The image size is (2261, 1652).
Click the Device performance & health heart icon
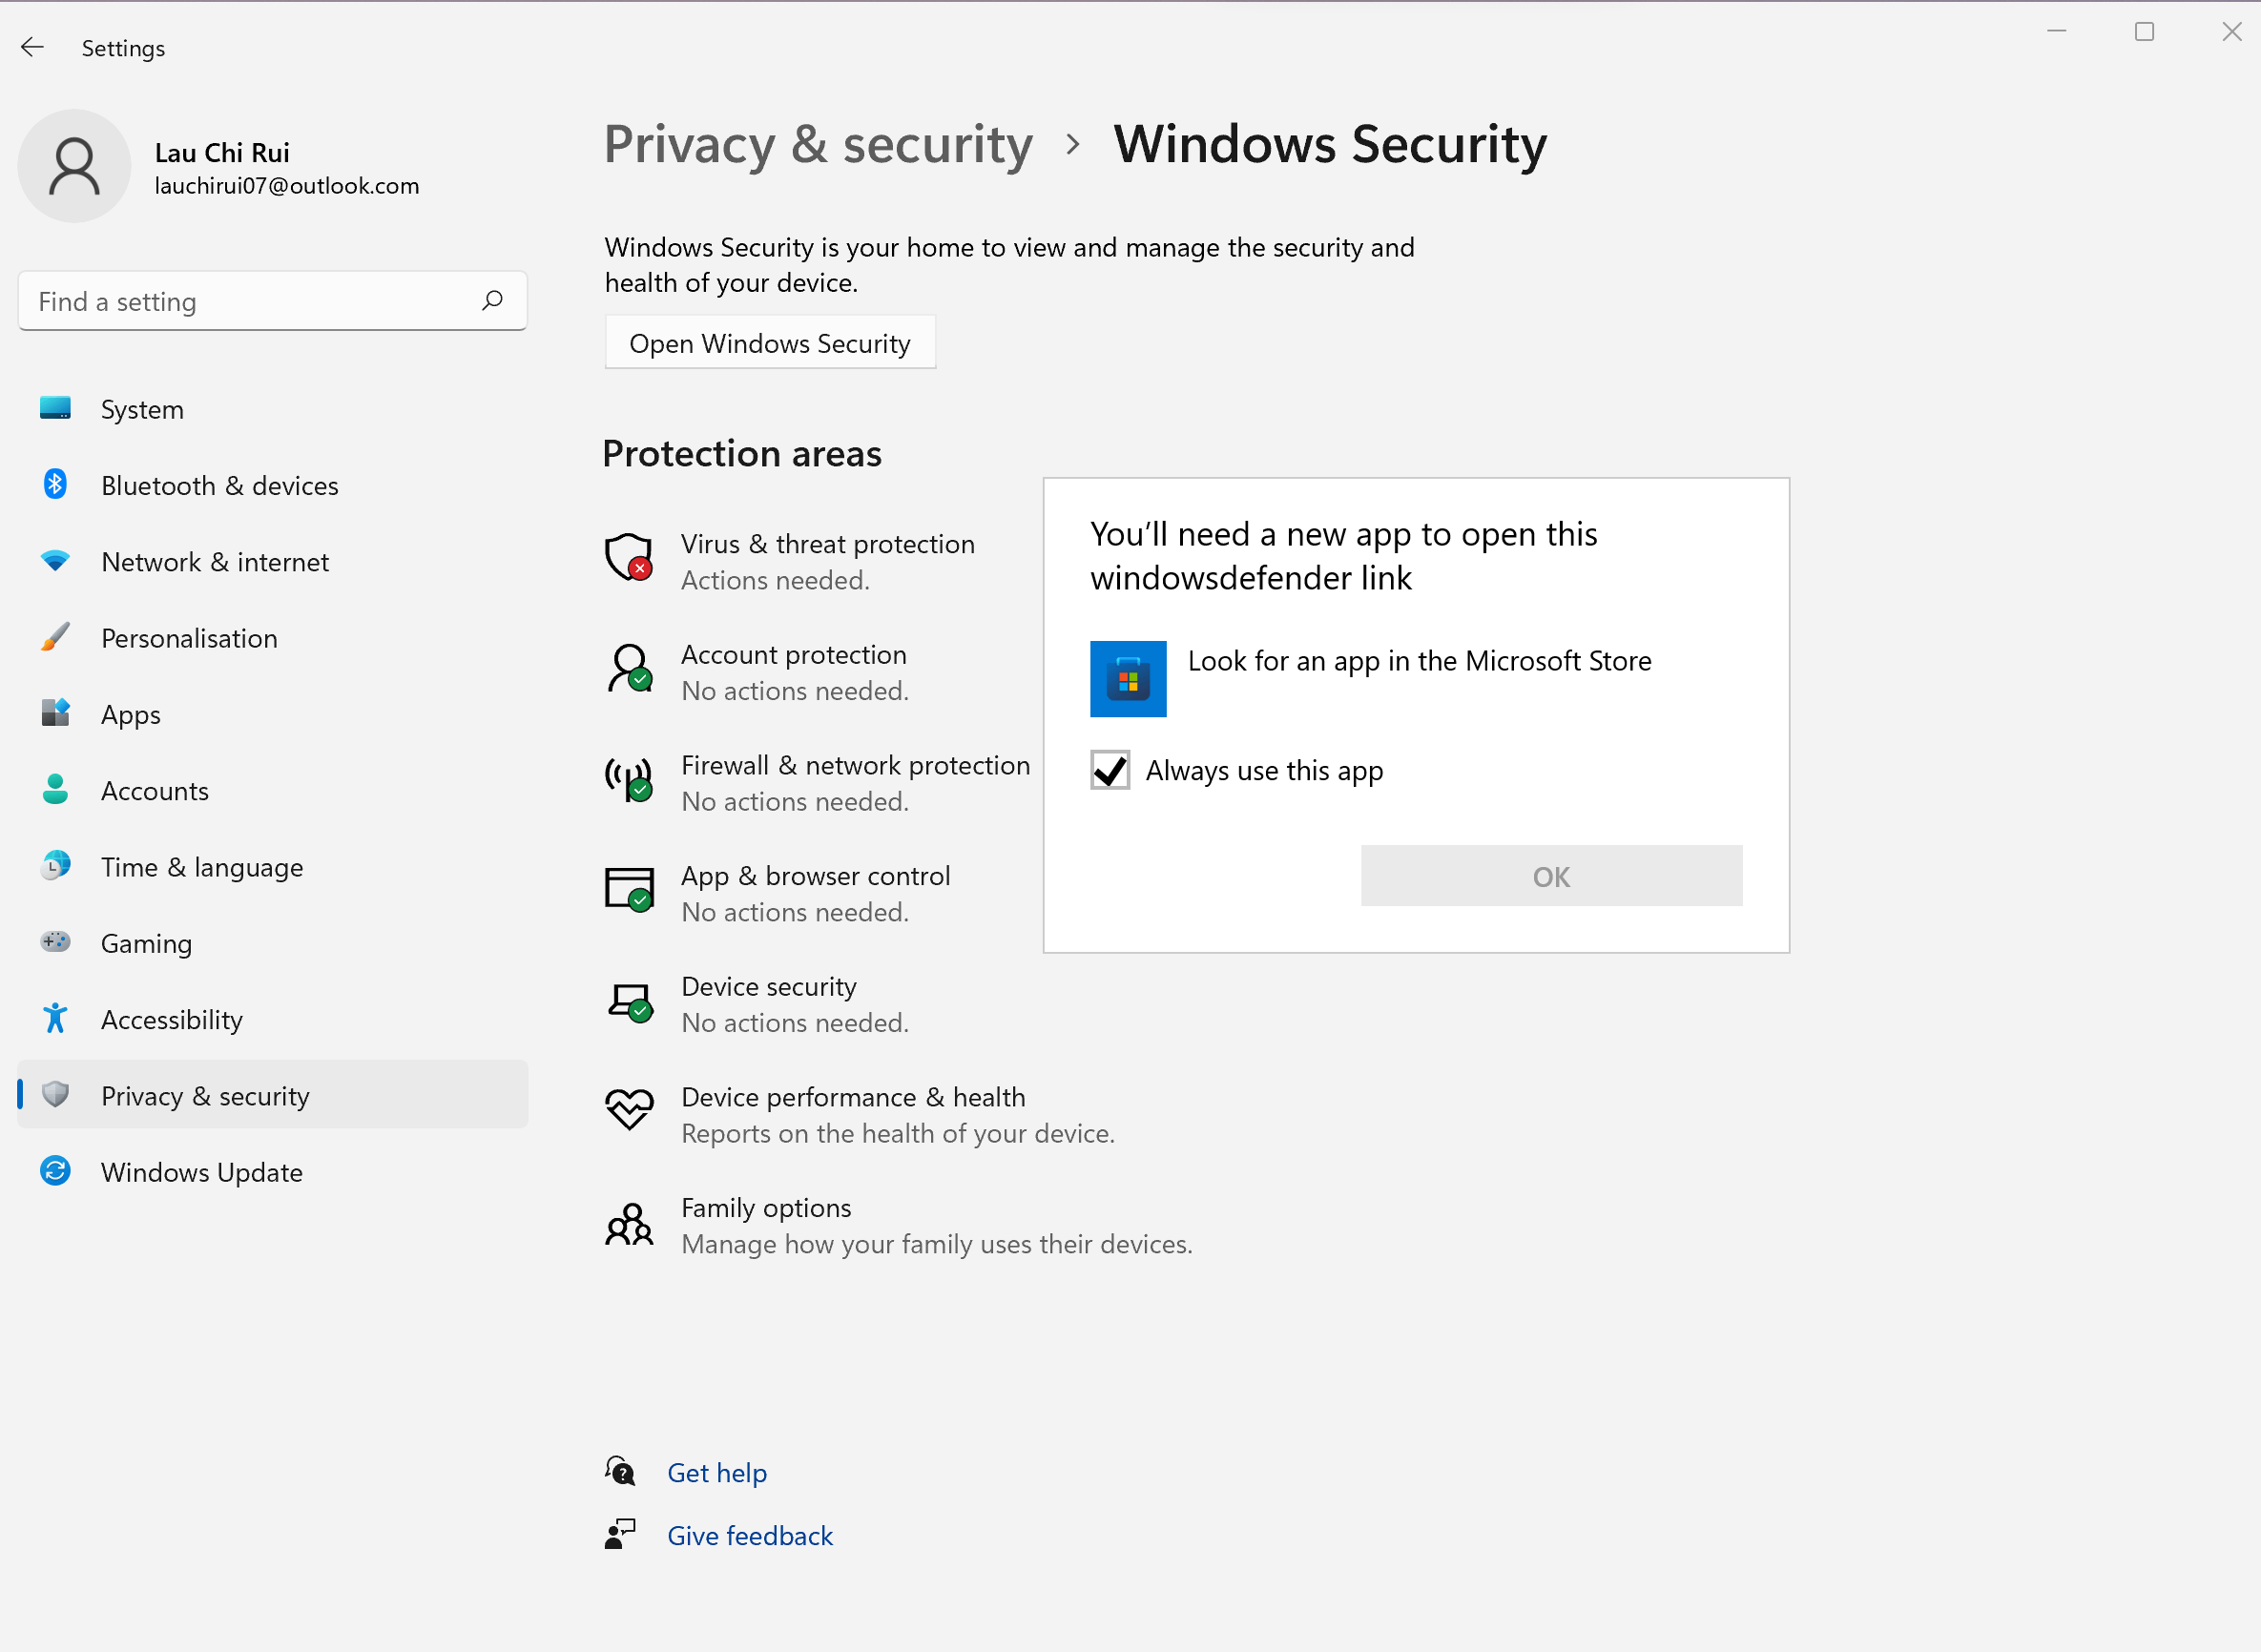point(630,1110)
